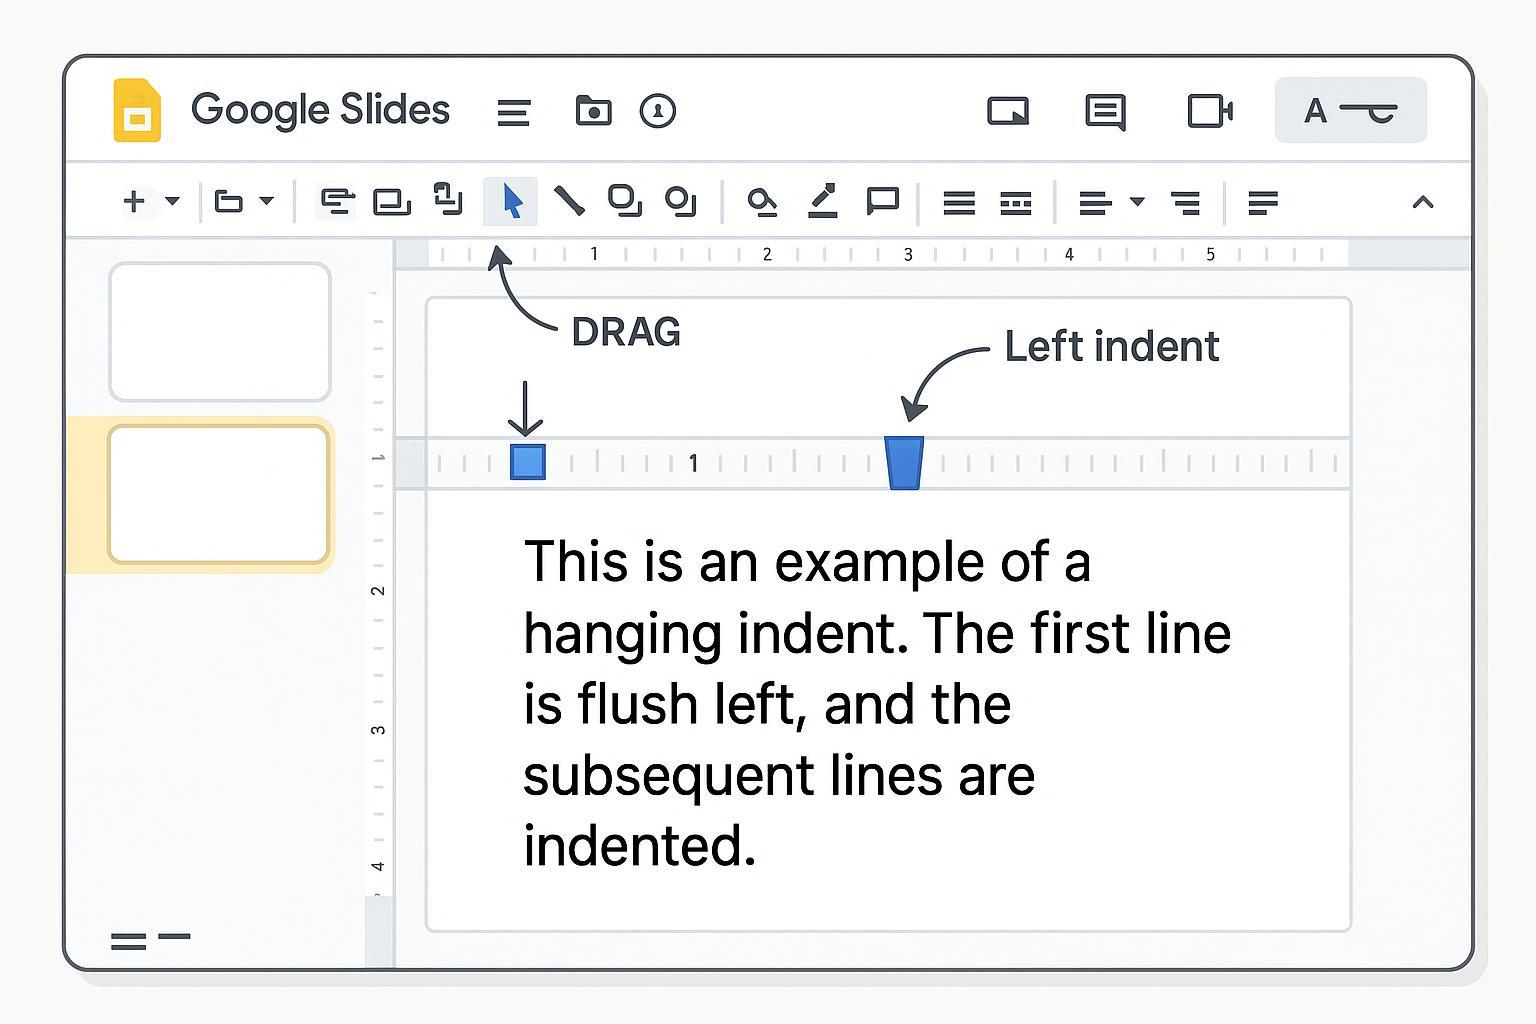
Task: Open the hamburger menu next to the title
Action: (x=513, y=112)
